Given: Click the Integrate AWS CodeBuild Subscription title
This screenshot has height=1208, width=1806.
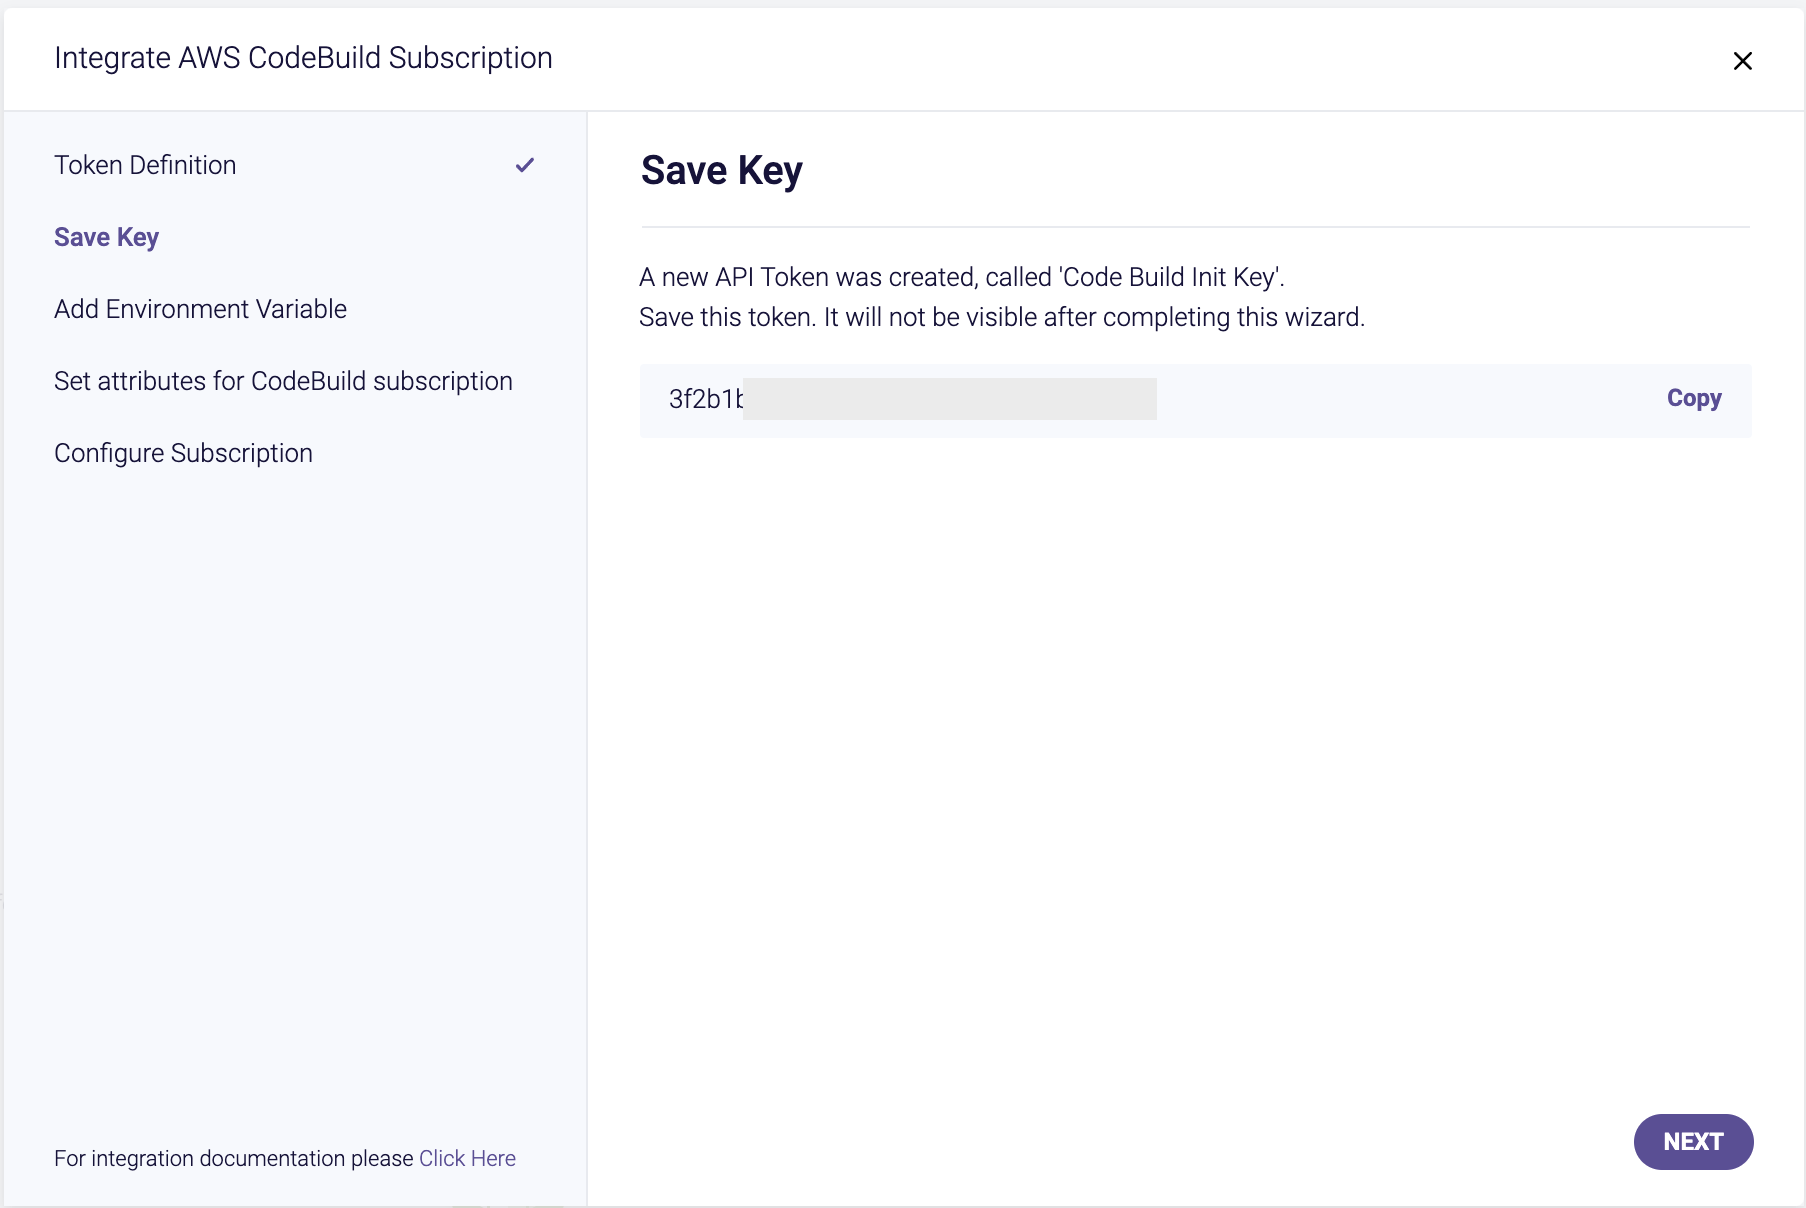Looking at the screenshot, I should (x=303, y=58).
